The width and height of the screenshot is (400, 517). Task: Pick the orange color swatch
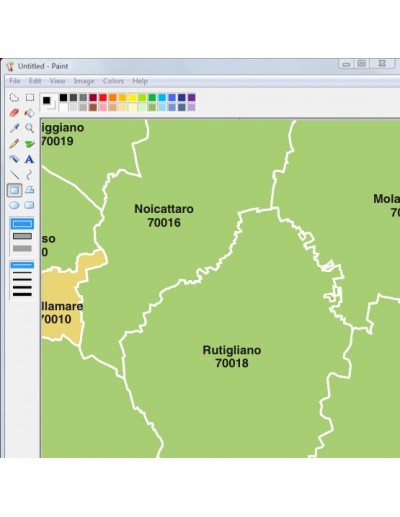(113, 97)
